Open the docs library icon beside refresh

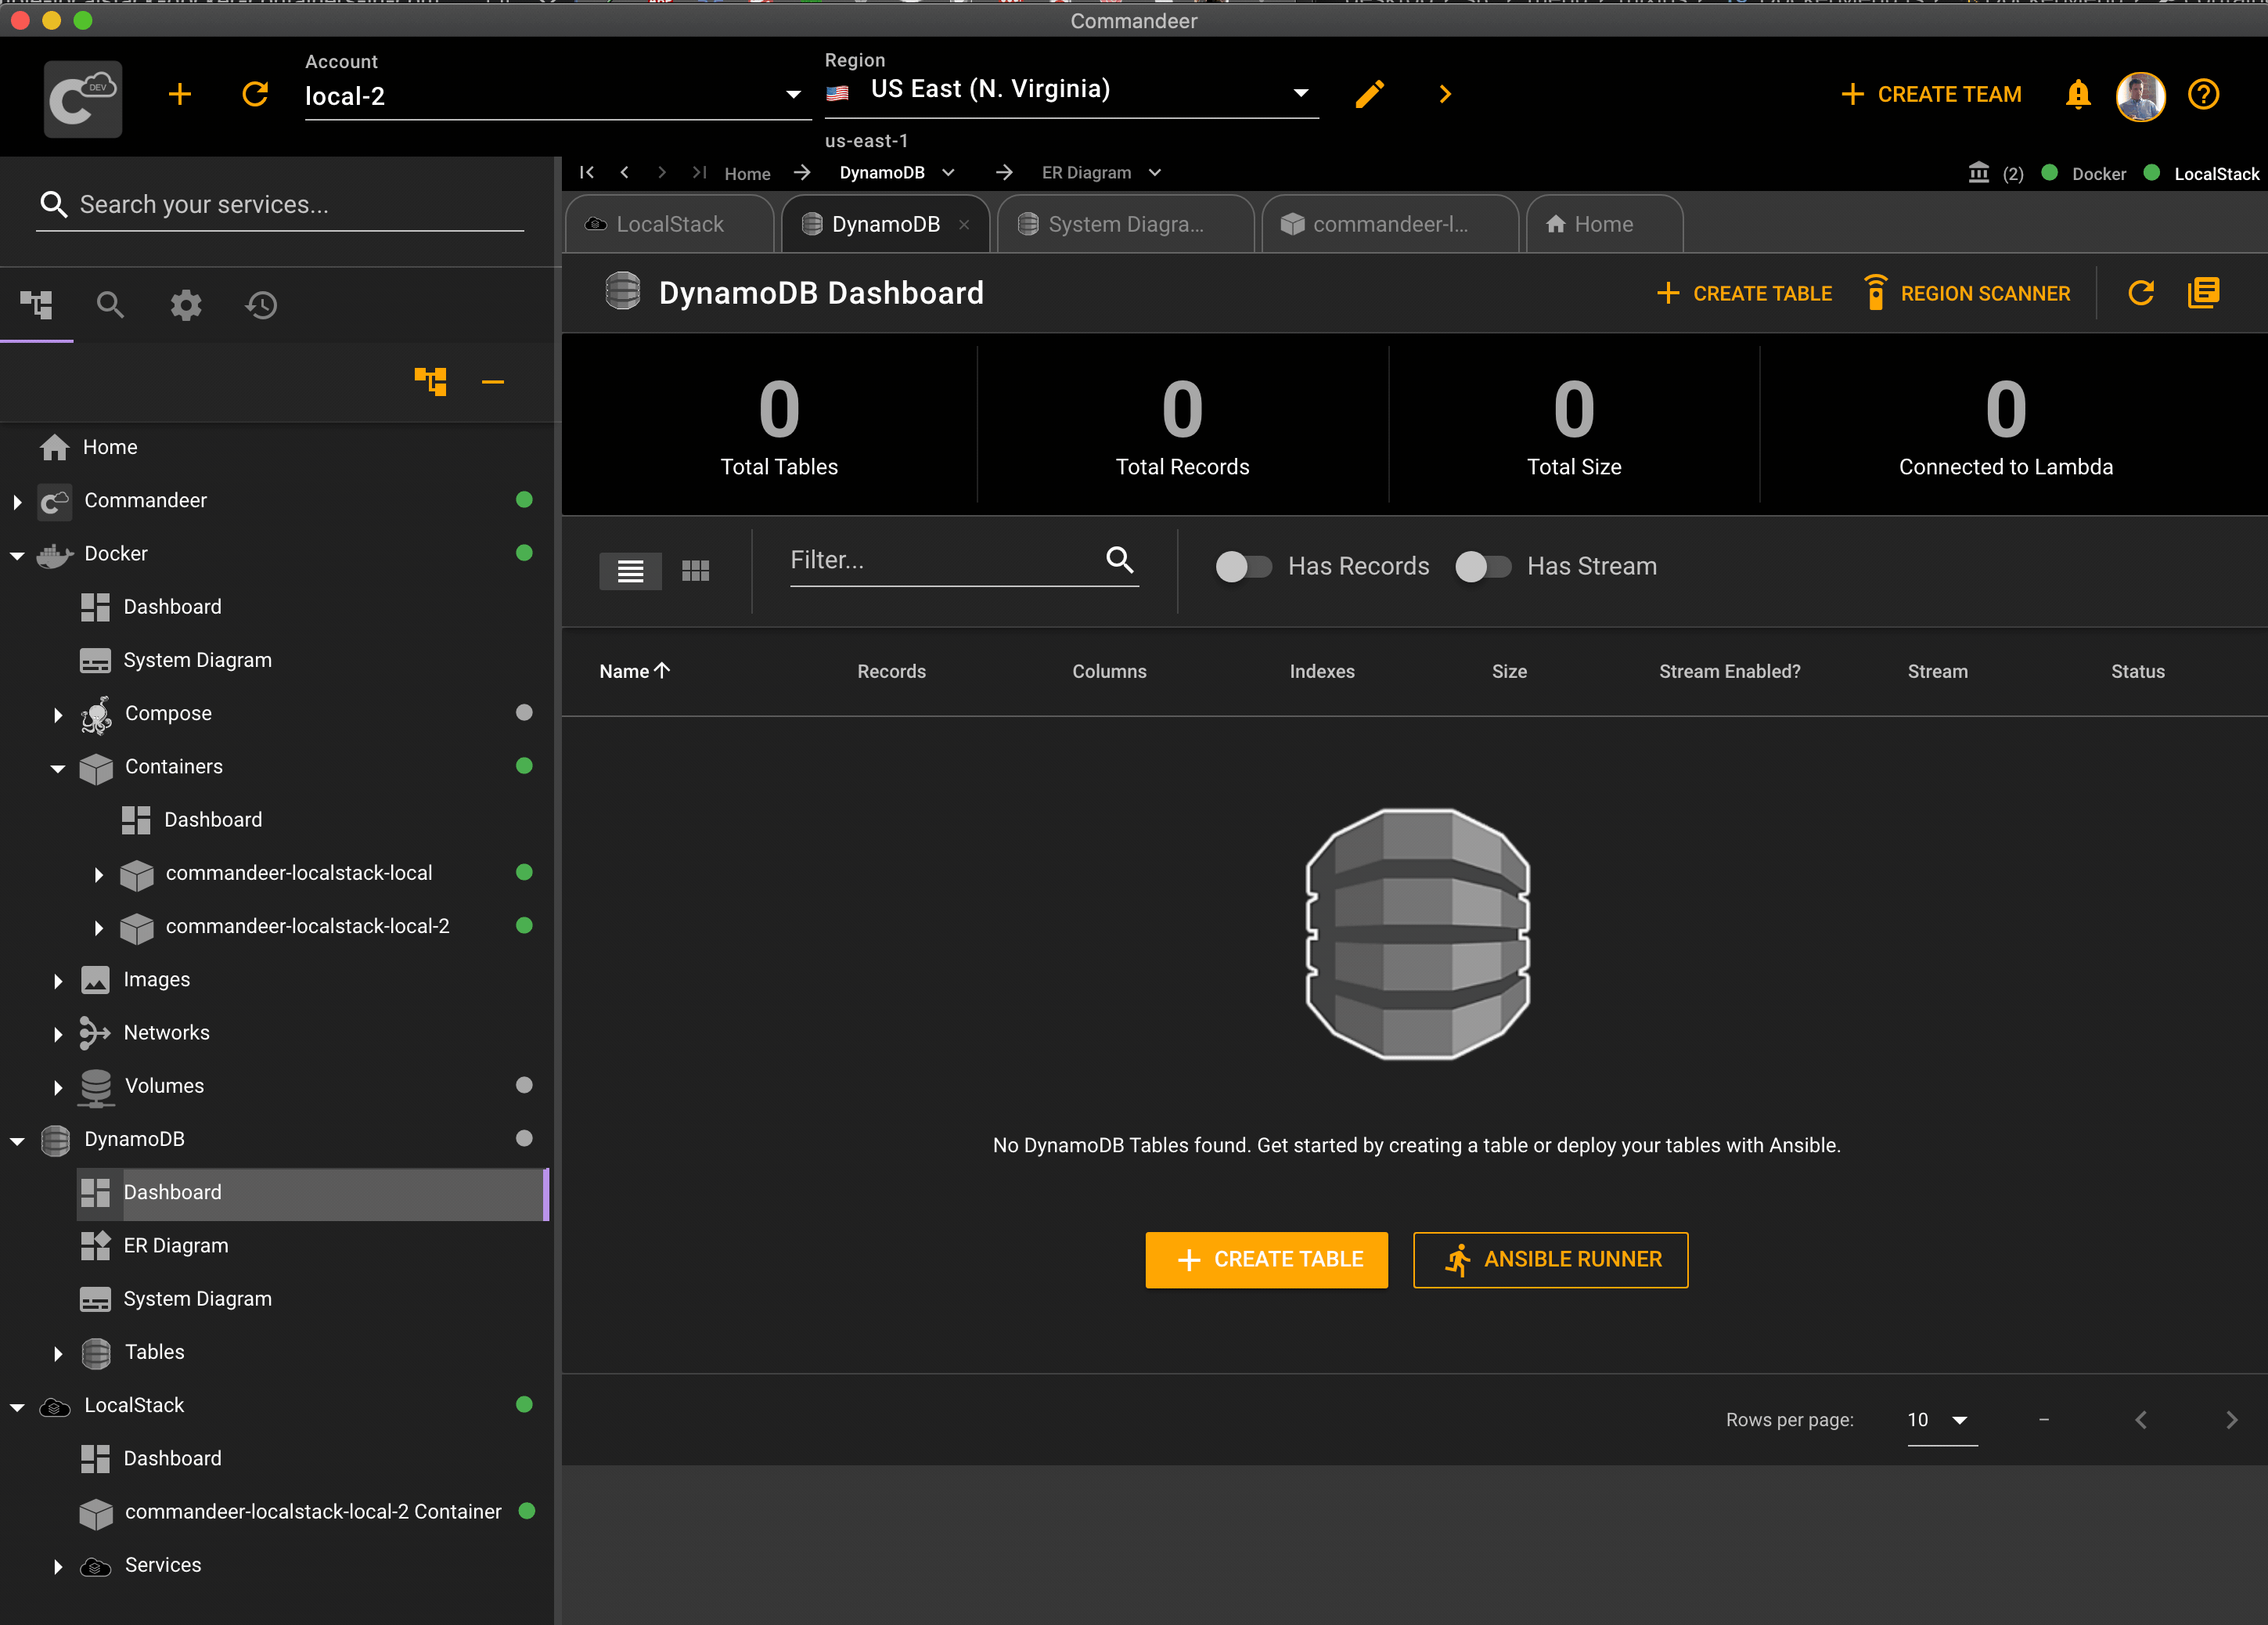(2204, 293)
